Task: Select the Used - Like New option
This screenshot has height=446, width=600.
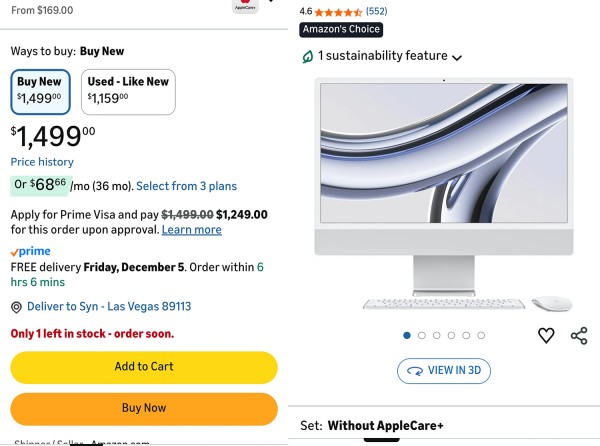Action: click(128, 91)
